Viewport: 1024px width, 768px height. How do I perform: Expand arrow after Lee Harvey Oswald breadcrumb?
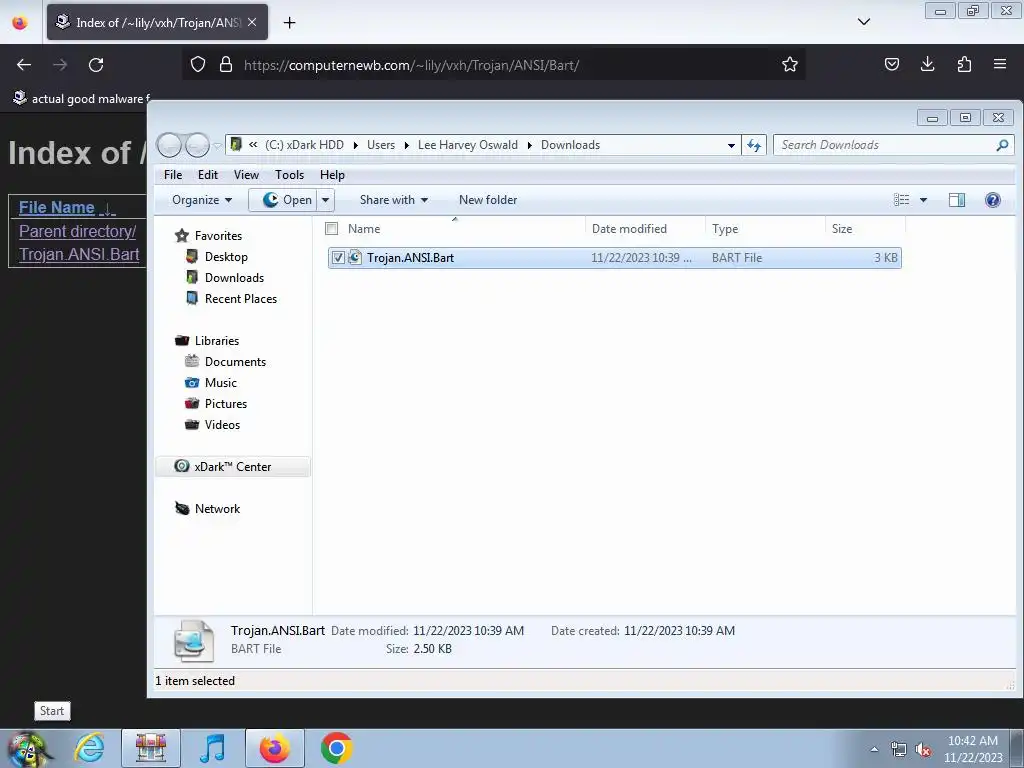click(530, 145)
